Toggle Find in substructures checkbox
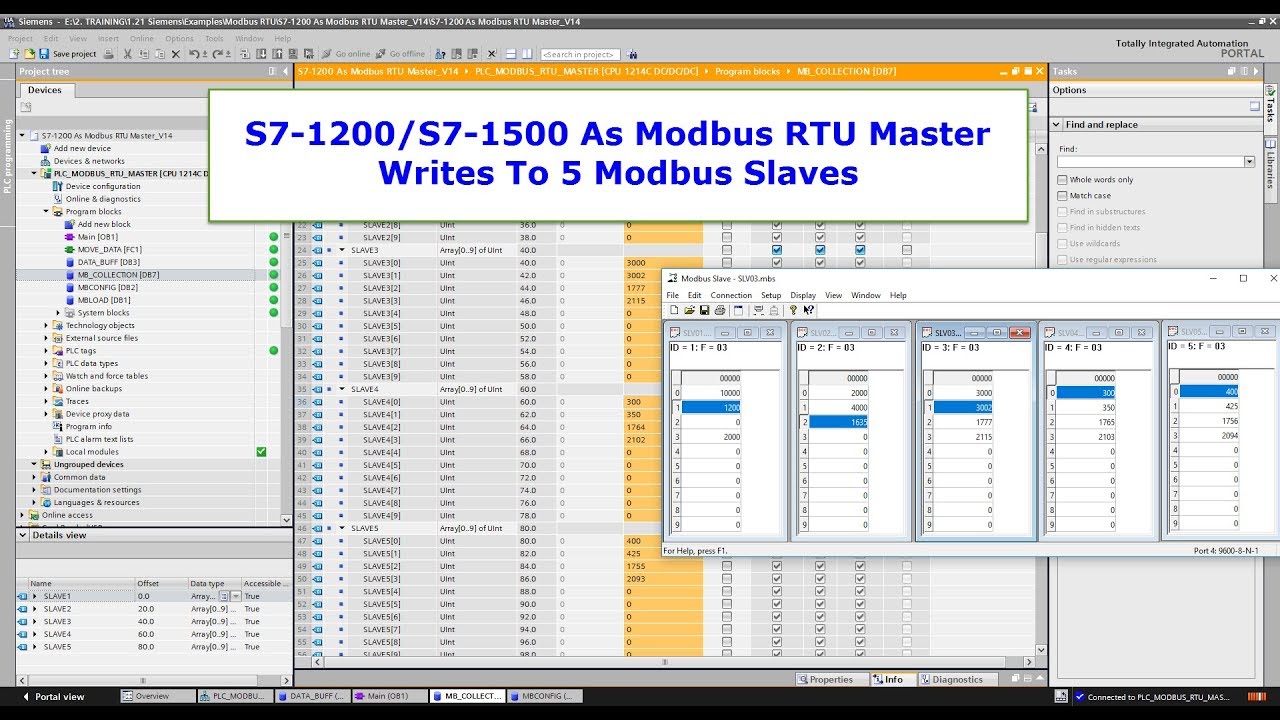Screen dimensions: 1280x720 pyautogui.click(x=1062, y=212)
